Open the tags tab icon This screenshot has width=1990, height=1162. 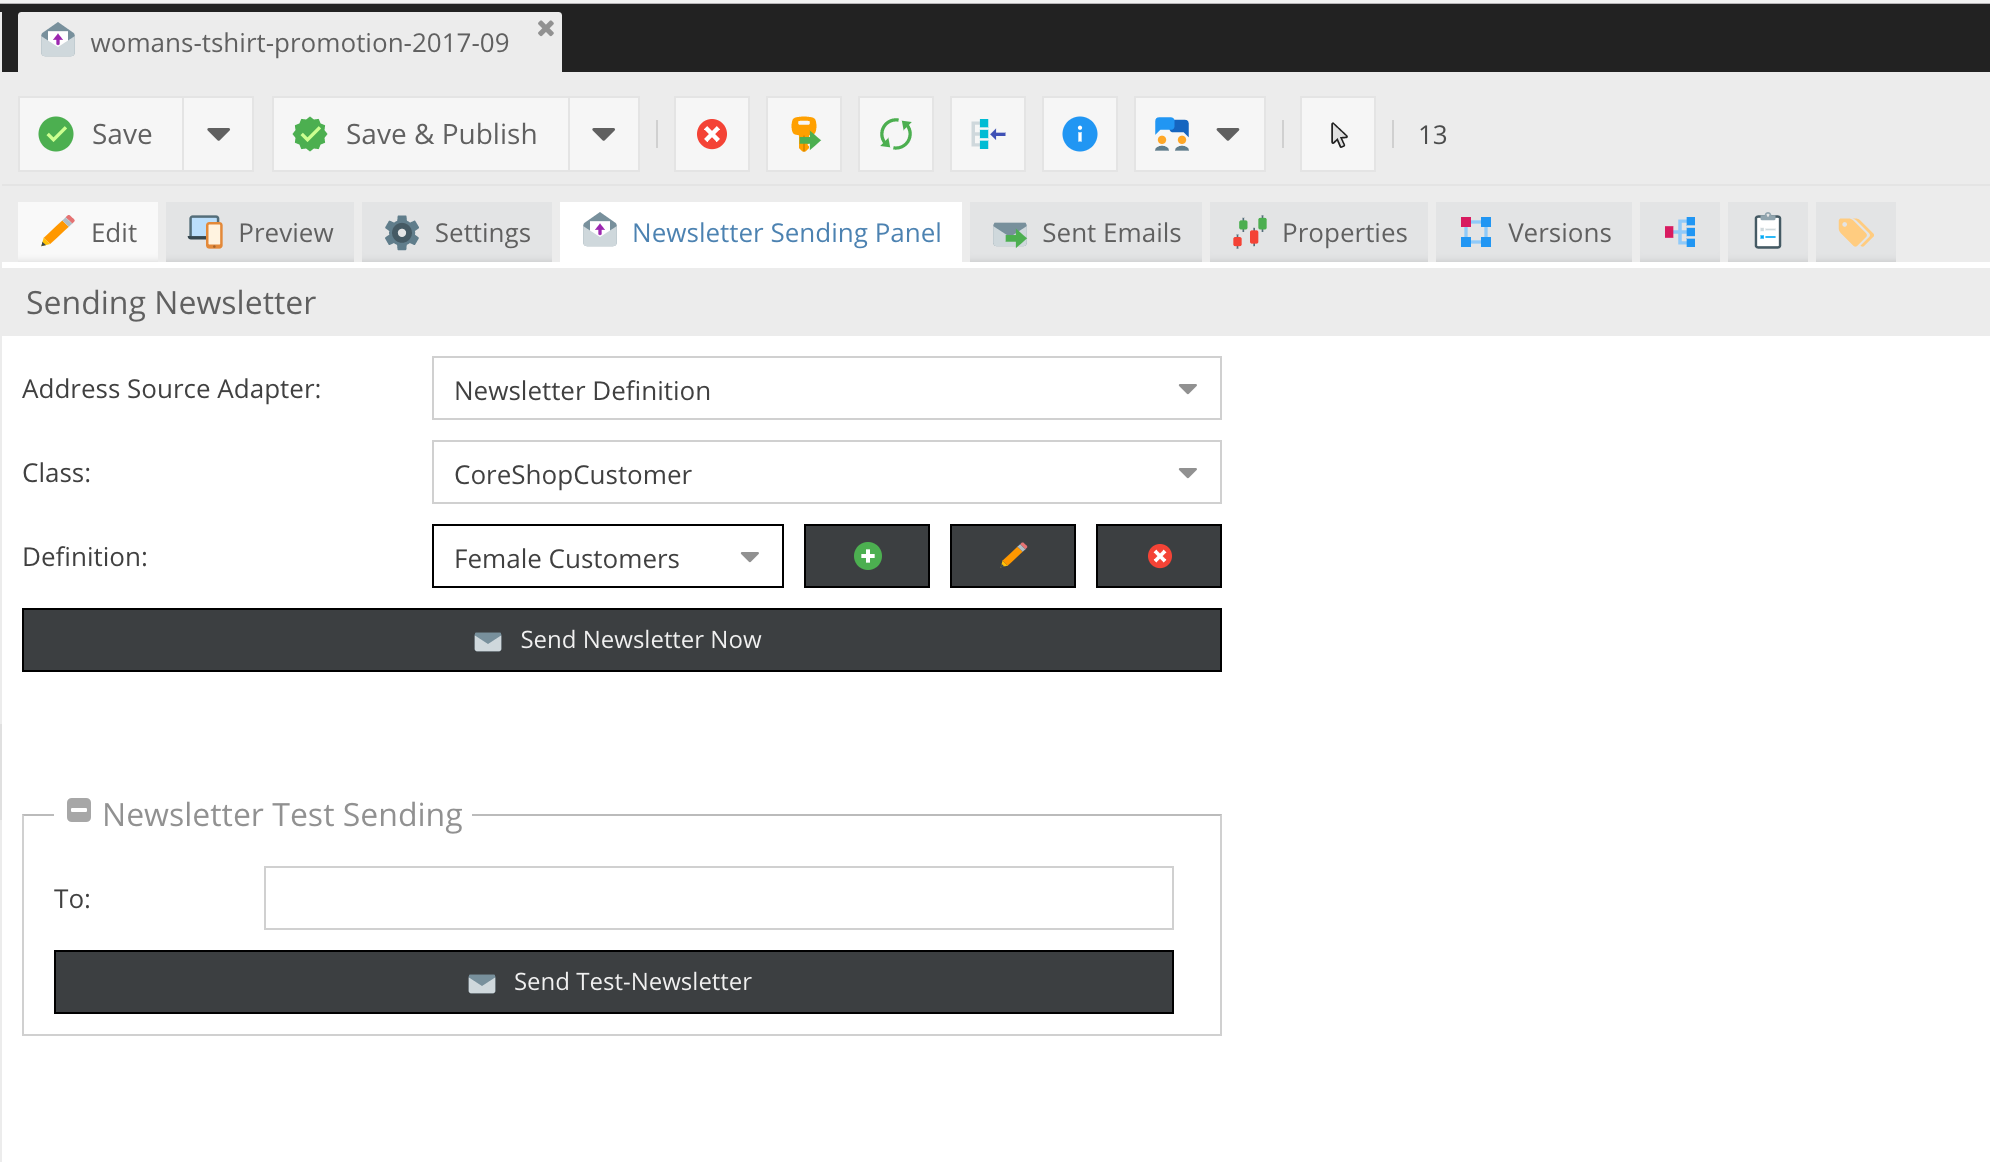[x=1855, y=232]
